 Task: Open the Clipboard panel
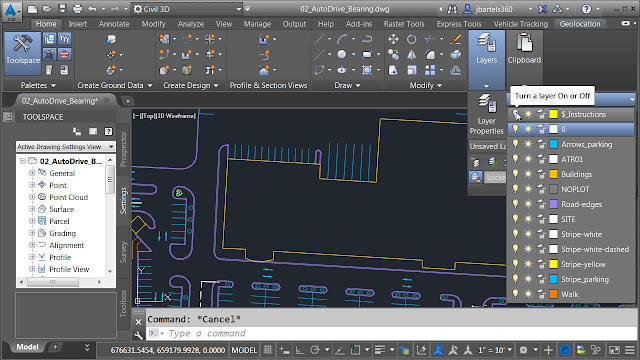pos(524,49)
